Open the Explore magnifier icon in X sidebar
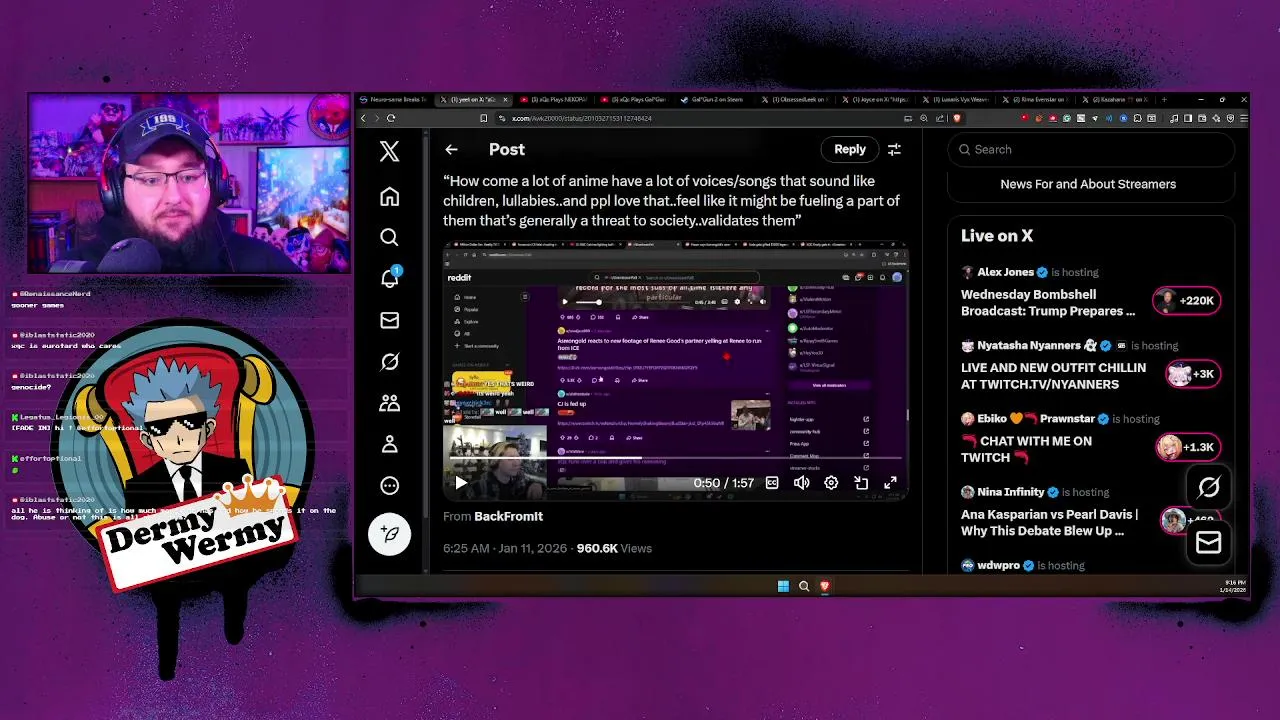1280x720 pixels. (389, 237)
